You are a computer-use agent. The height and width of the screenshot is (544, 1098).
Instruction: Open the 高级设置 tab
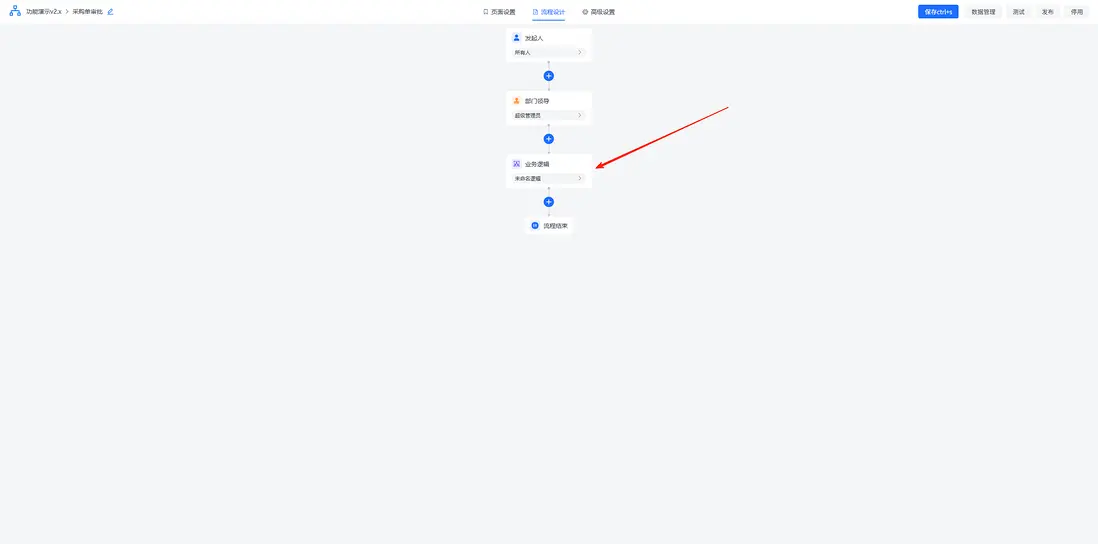[599, 12]
